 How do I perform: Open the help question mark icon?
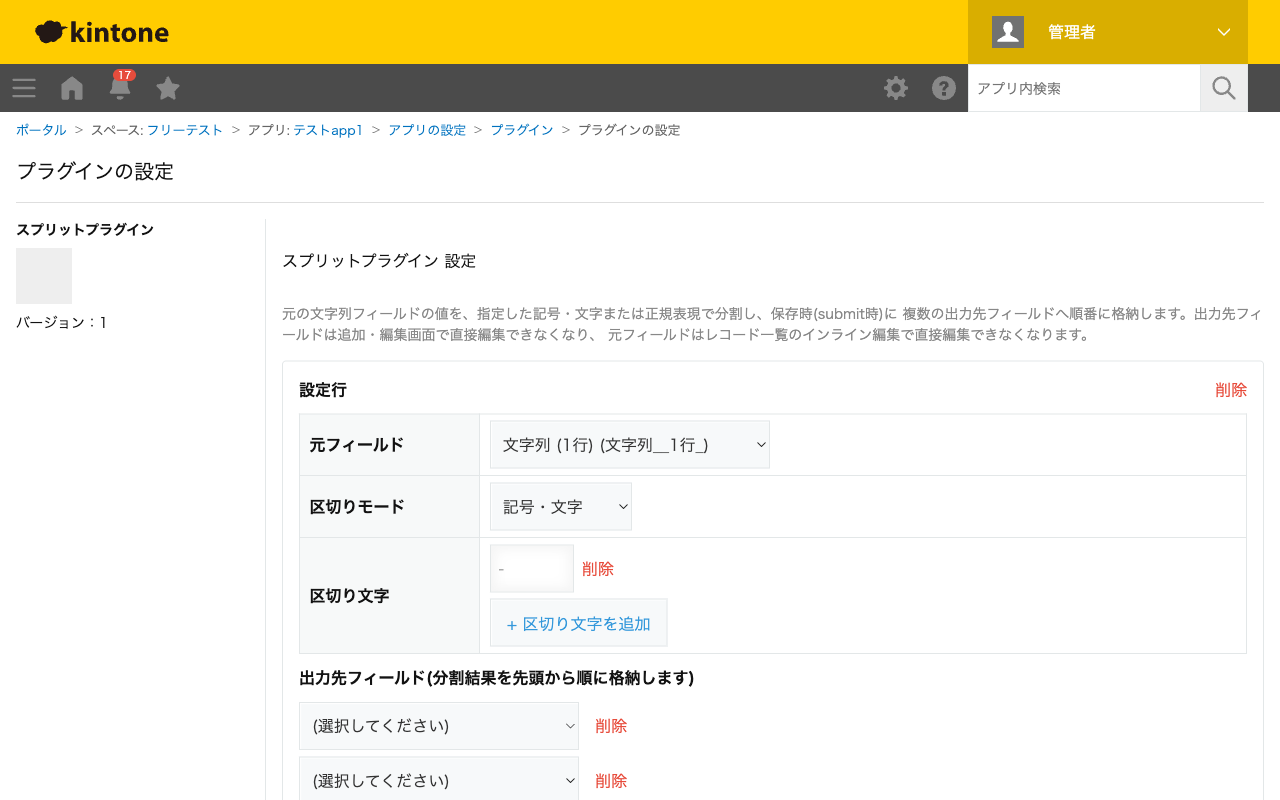pos(944,88)
